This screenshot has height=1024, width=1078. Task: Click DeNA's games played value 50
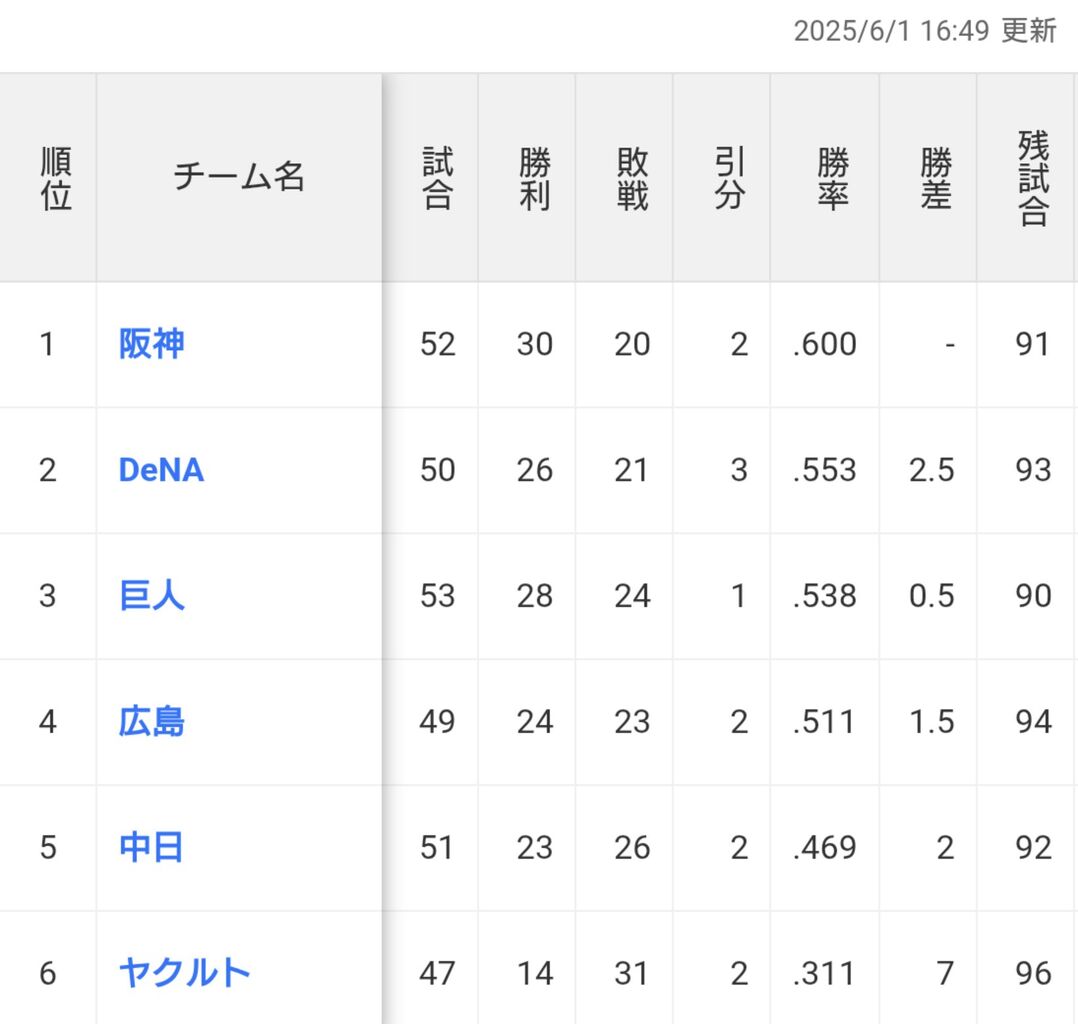[x=438, y=470]
